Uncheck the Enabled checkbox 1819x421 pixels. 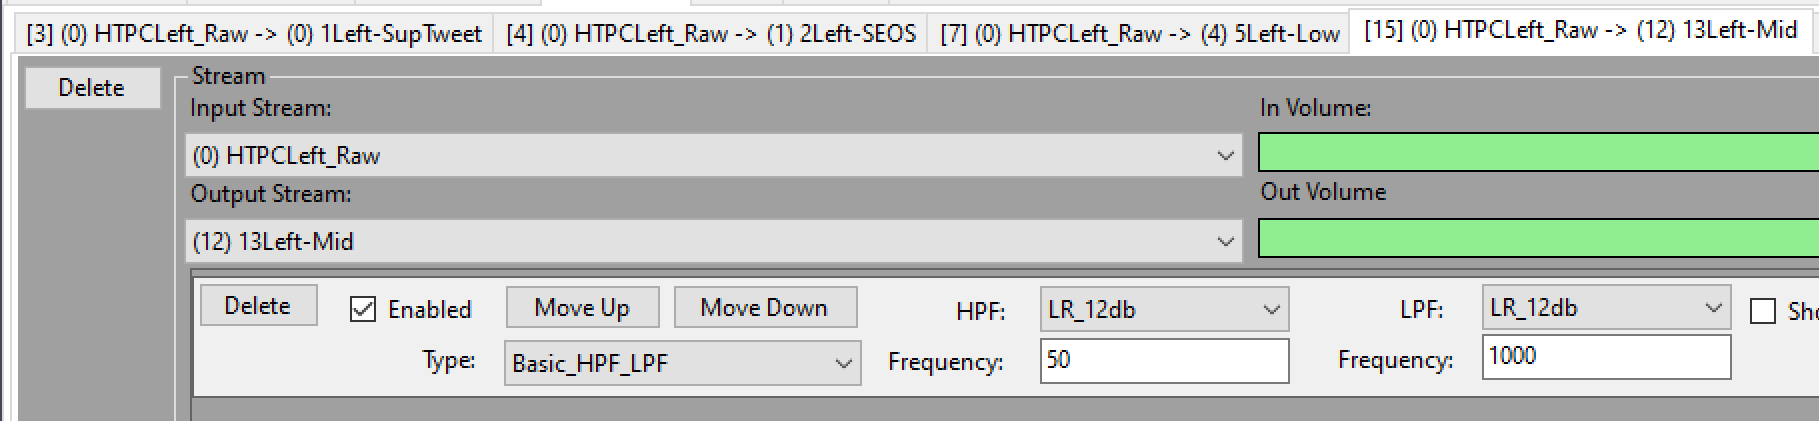(362, 309)
